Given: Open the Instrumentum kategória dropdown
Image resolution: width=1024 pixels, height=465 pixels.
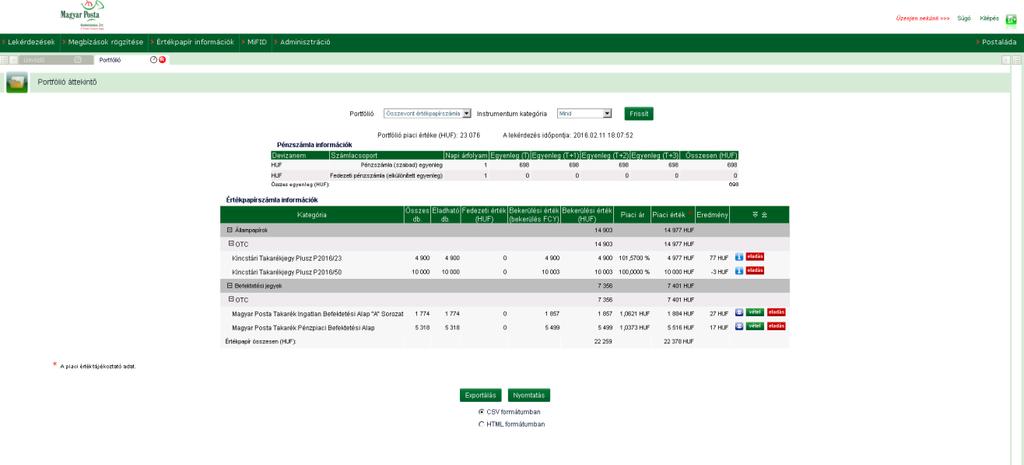Looking at the screenshot, I should point(584,113).
